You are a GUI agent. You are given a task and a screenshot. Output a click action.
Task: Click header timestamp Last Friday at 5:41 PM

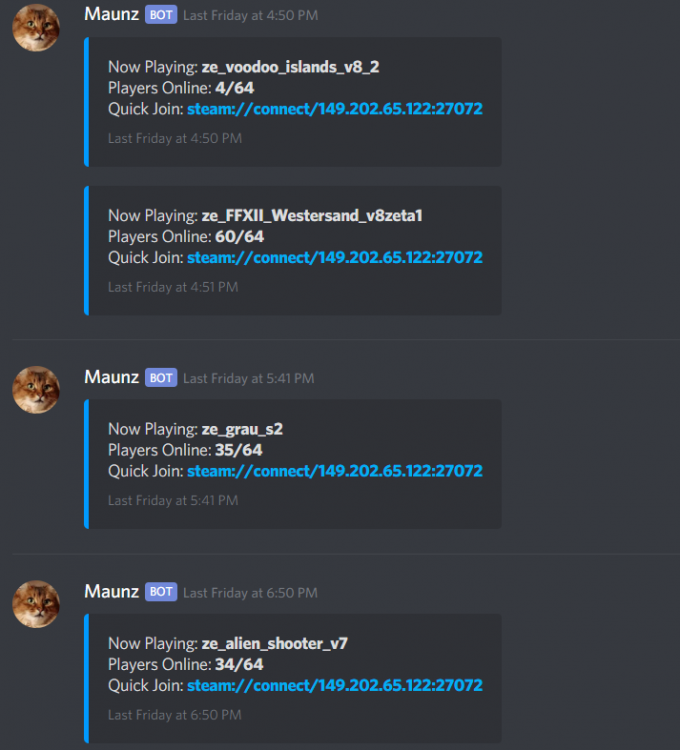249,378
